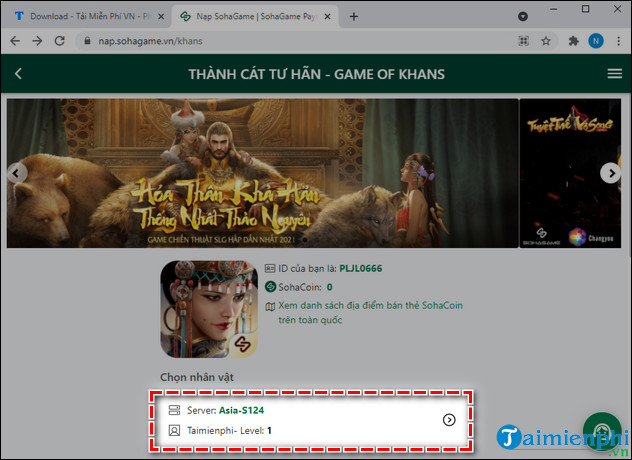This screenshot has height=460, width=632.
Task: Open the QR code icon in address bar
Action: click(523, 41)
